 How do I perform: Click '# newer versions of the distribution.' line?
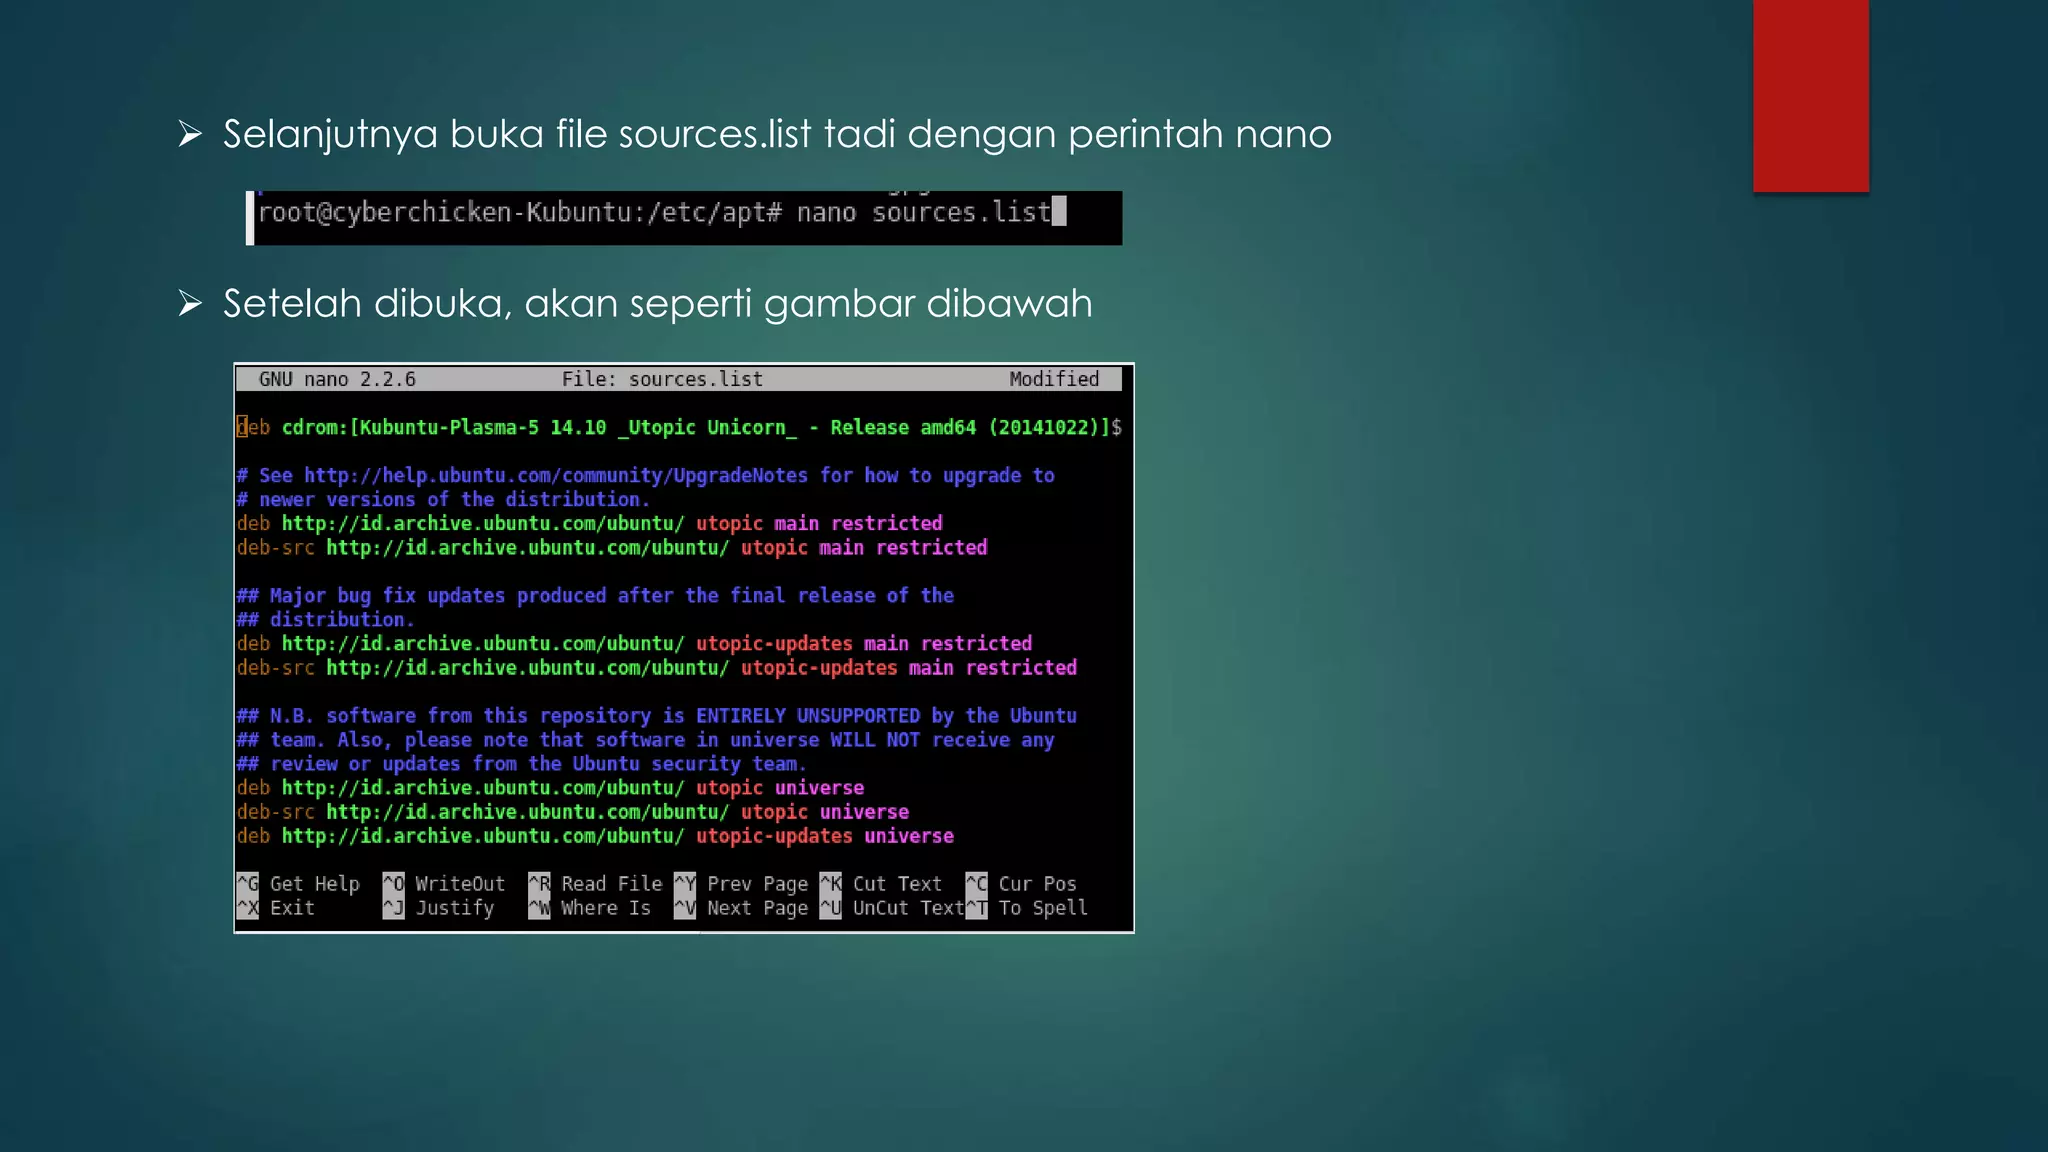coord(443,500)
